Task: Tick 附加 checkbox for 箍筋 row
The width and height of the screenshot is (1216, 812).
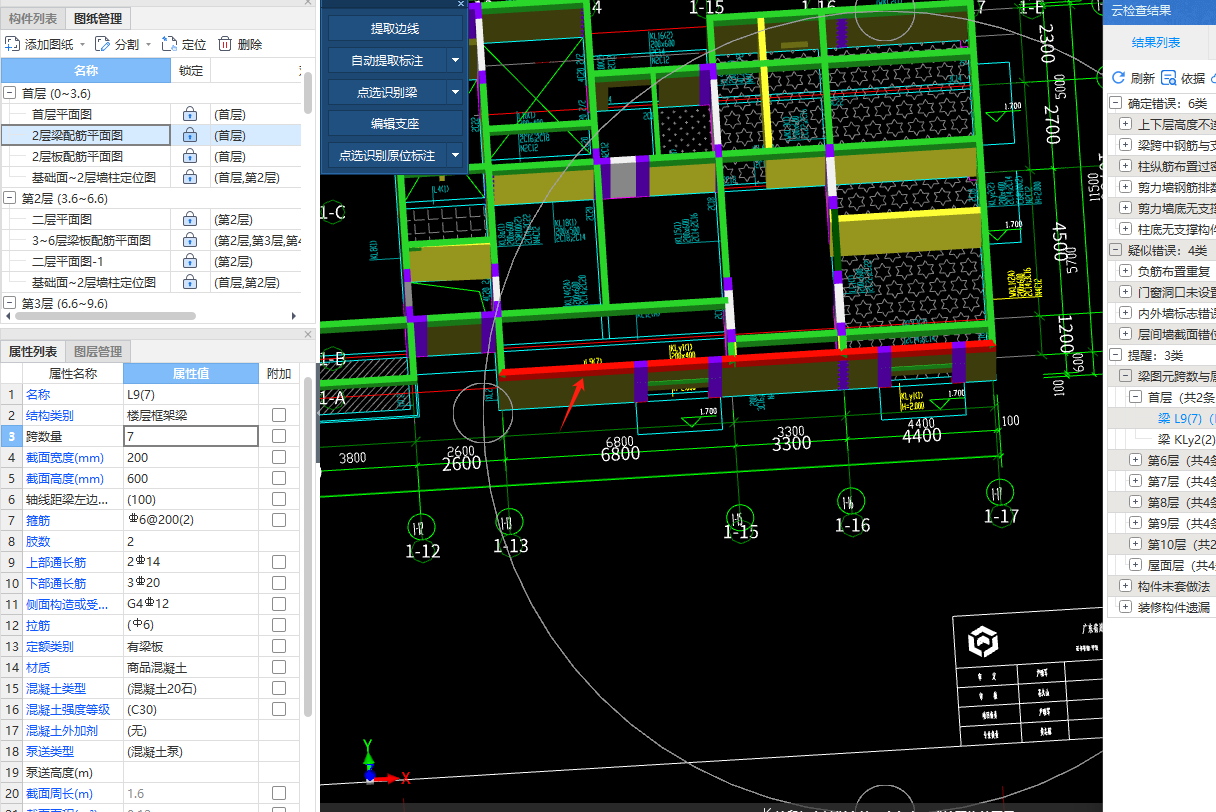Action: (x=279, y=520)
